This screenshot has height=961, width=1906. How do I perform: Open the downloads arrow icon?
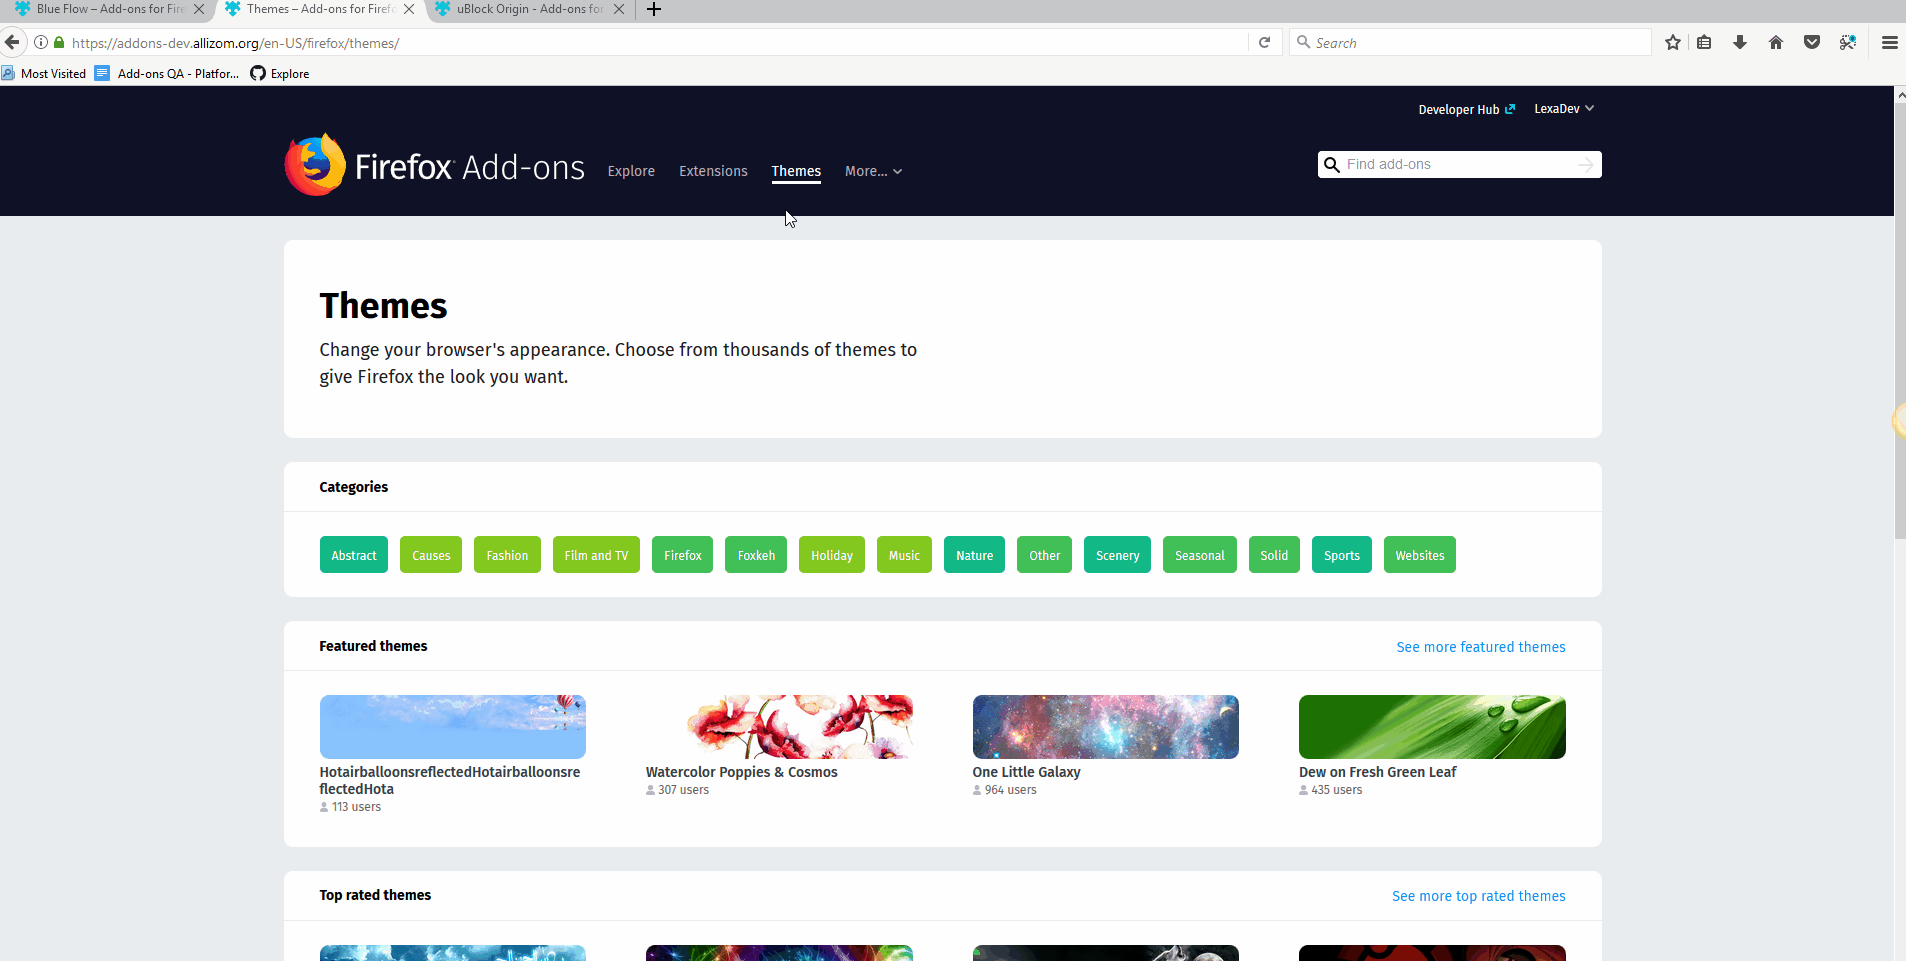1740,42
